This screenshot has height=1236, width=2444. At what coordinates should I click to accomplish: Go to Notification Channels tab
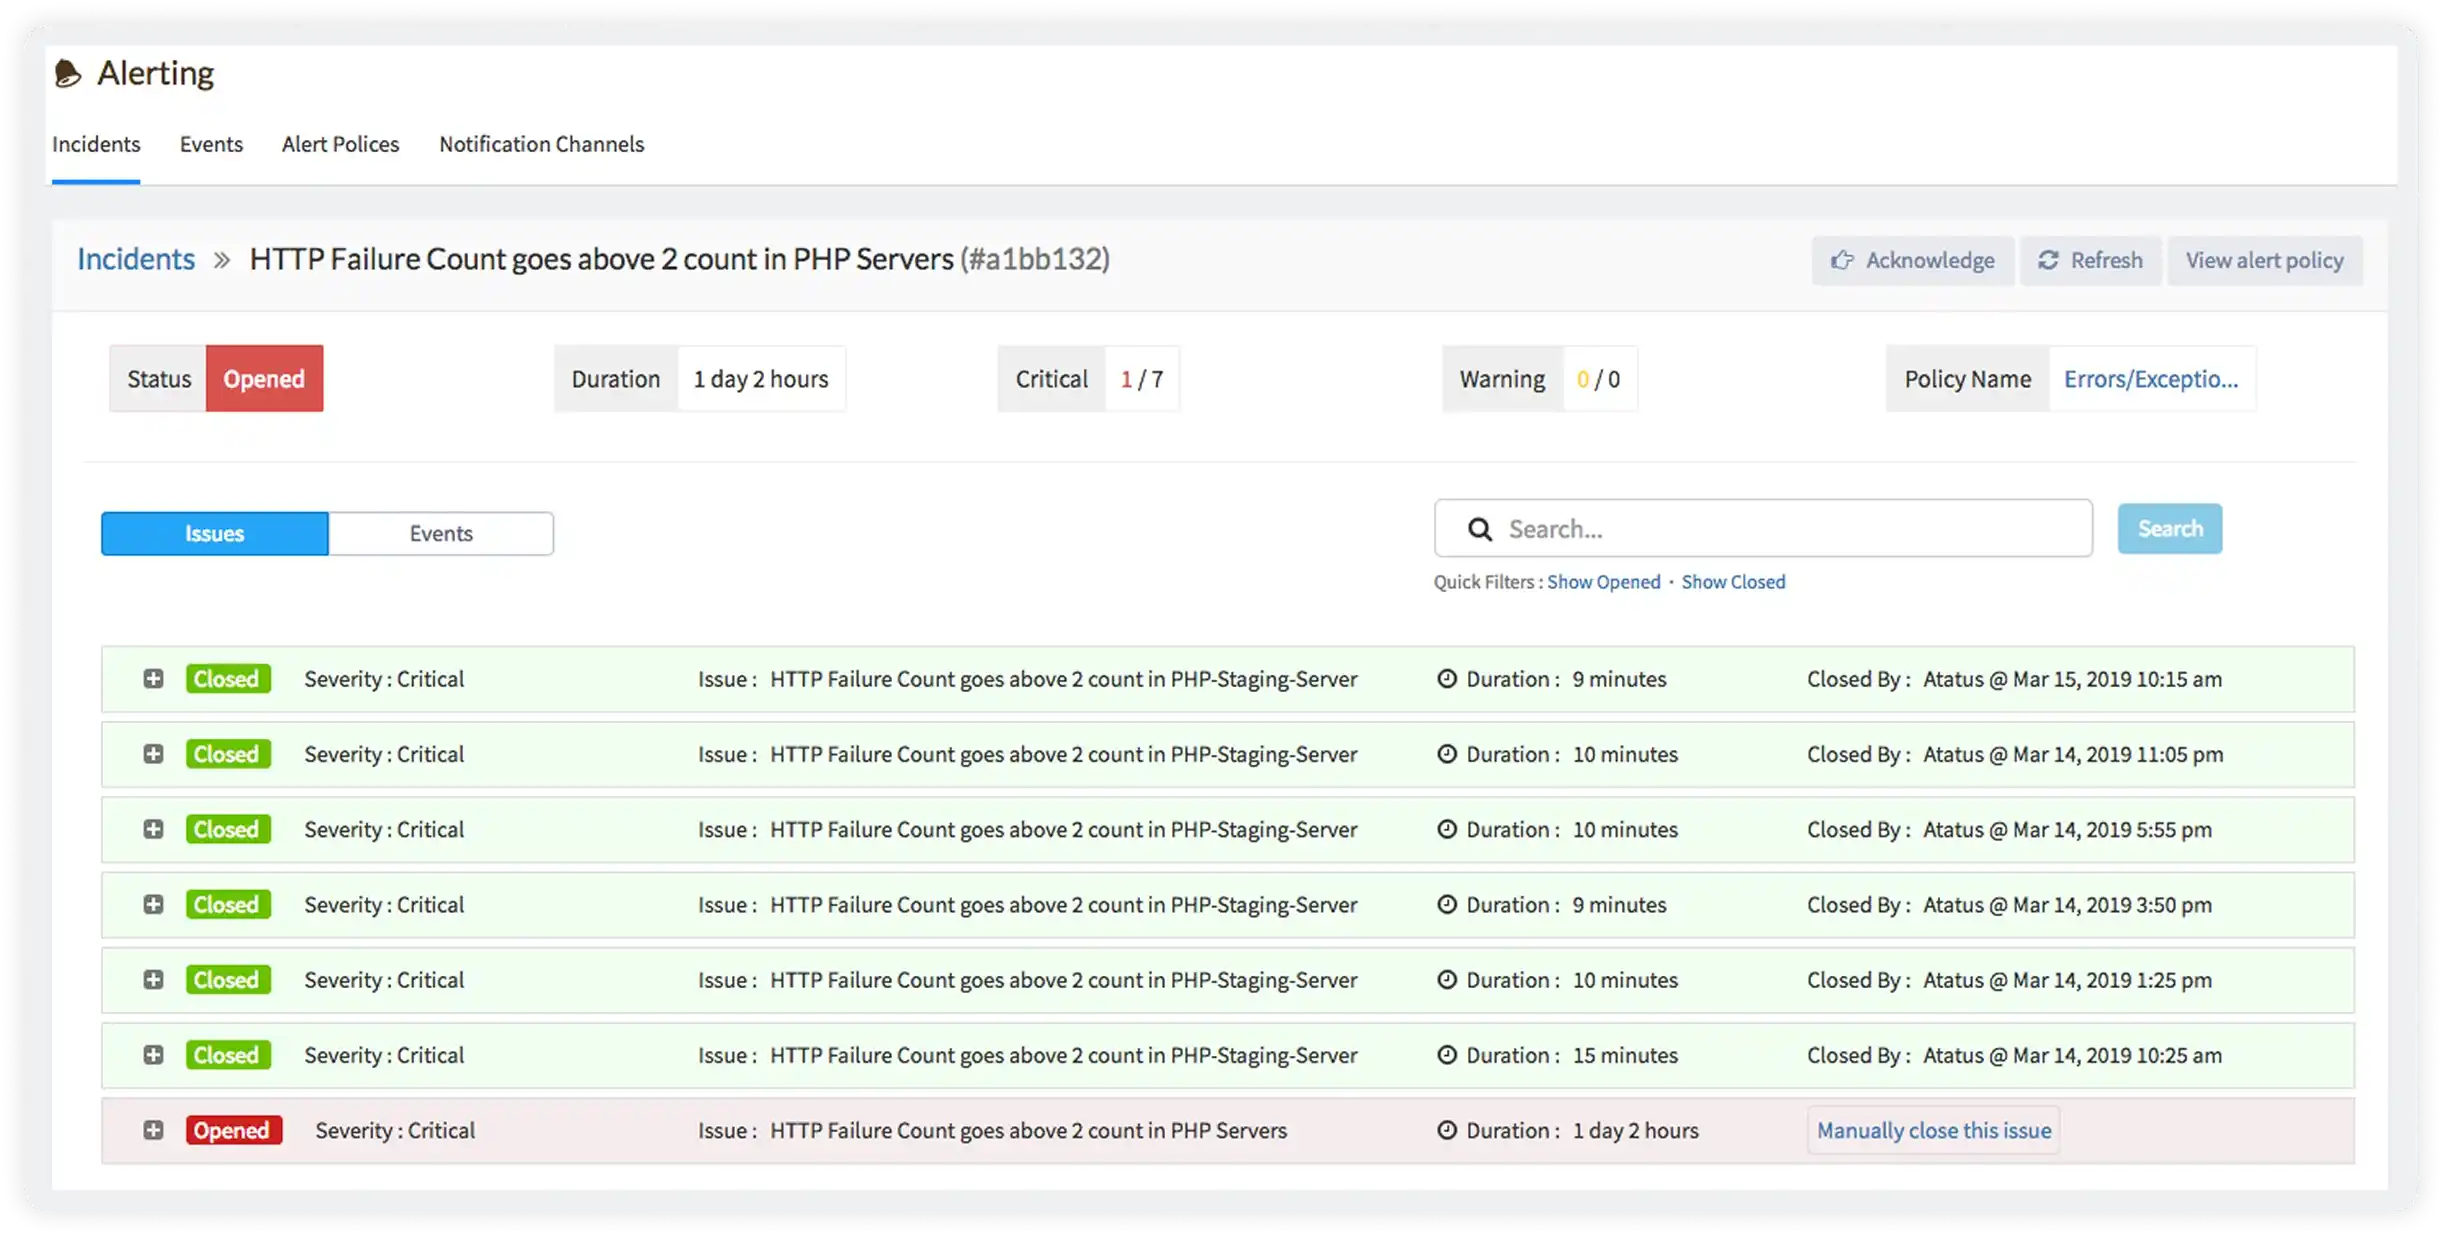point(541,145)
